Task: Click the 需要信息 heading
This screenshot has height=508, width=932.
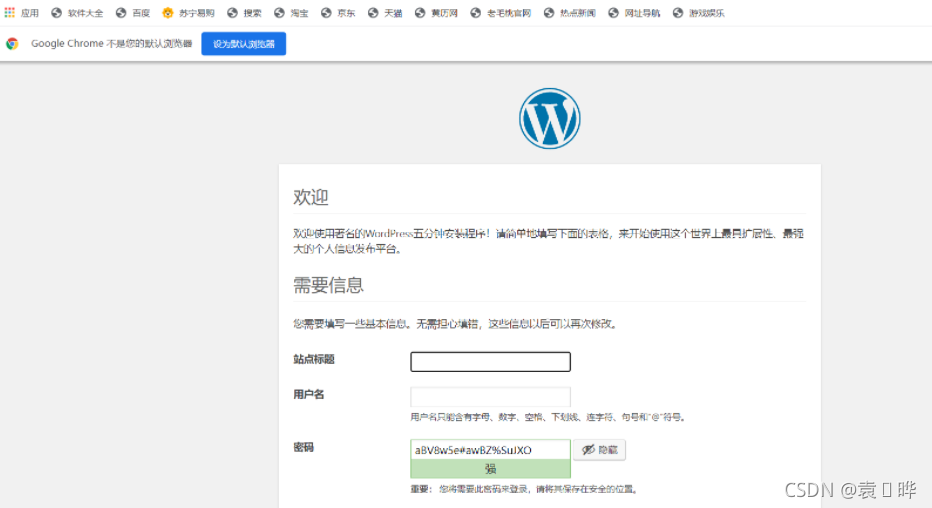Action: point(328,285)
